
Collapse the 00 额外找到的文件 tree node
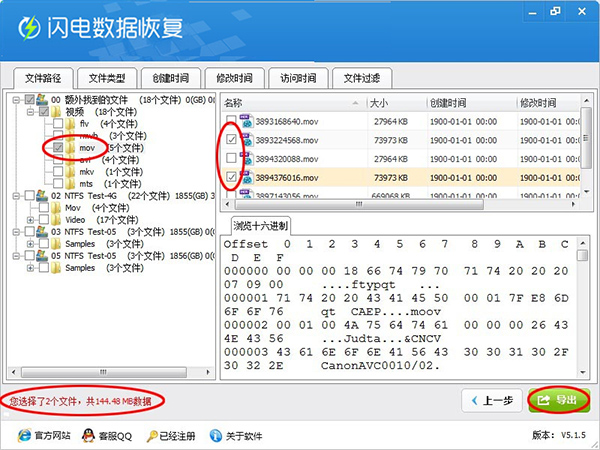16,100
